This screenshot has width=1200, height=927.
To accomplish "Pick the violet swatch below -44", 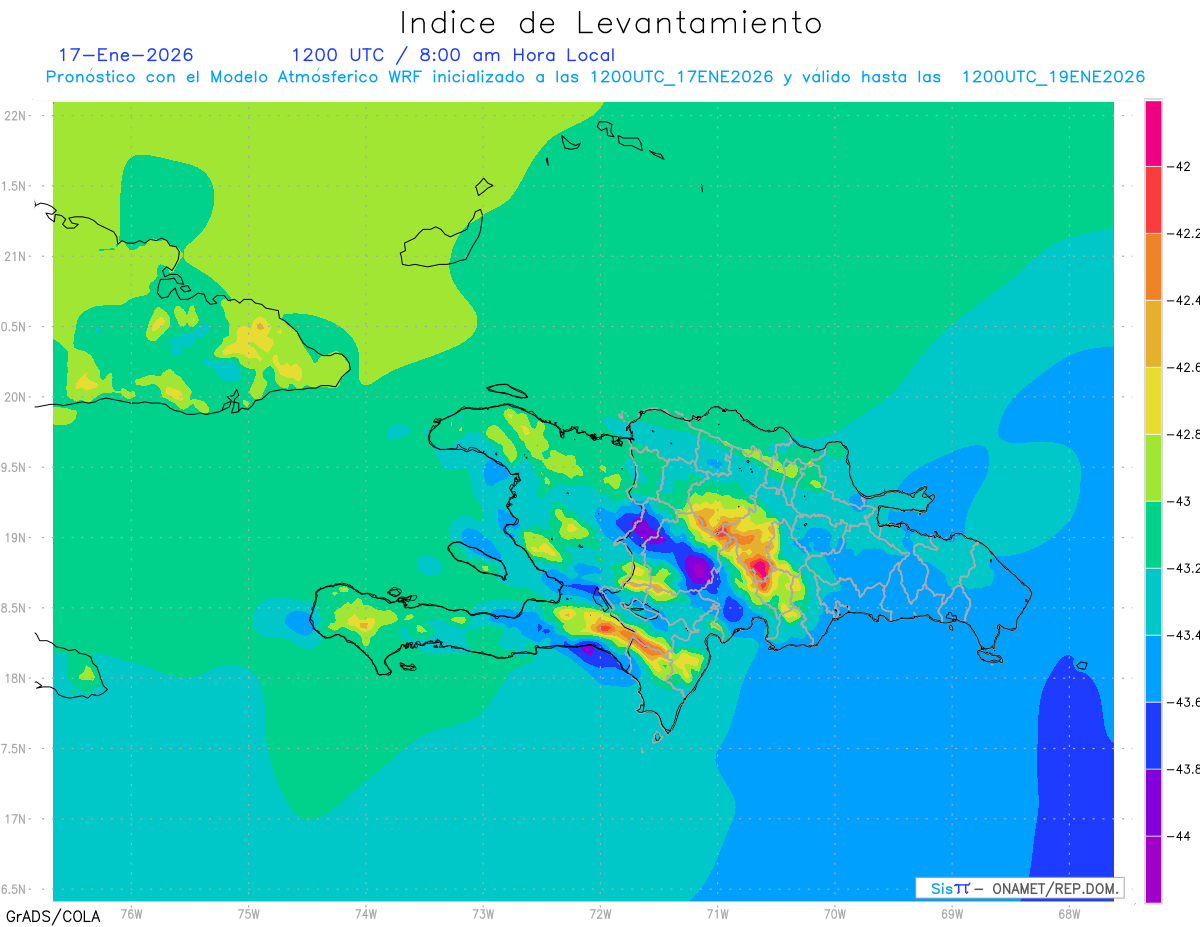I will point(1153,869).
